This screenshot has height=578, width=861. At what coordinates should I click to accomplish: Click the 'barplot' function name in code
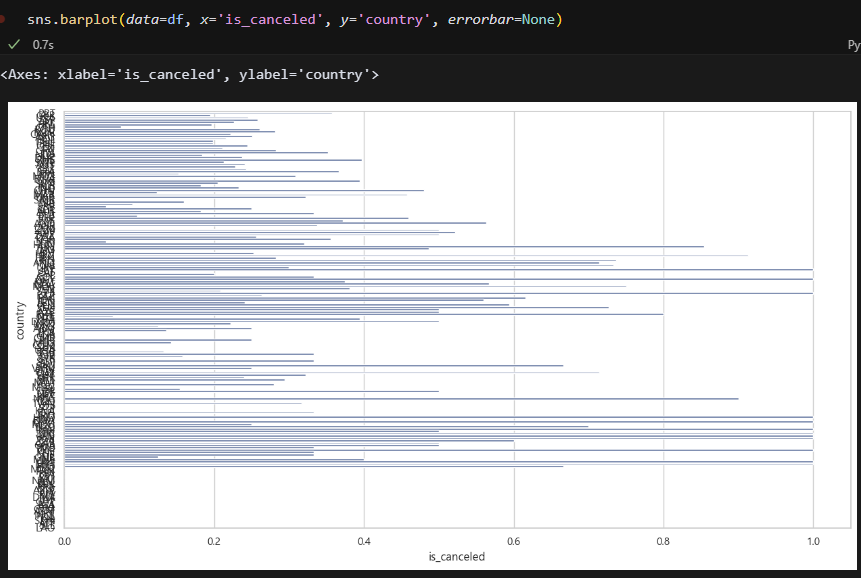(89, 20)
